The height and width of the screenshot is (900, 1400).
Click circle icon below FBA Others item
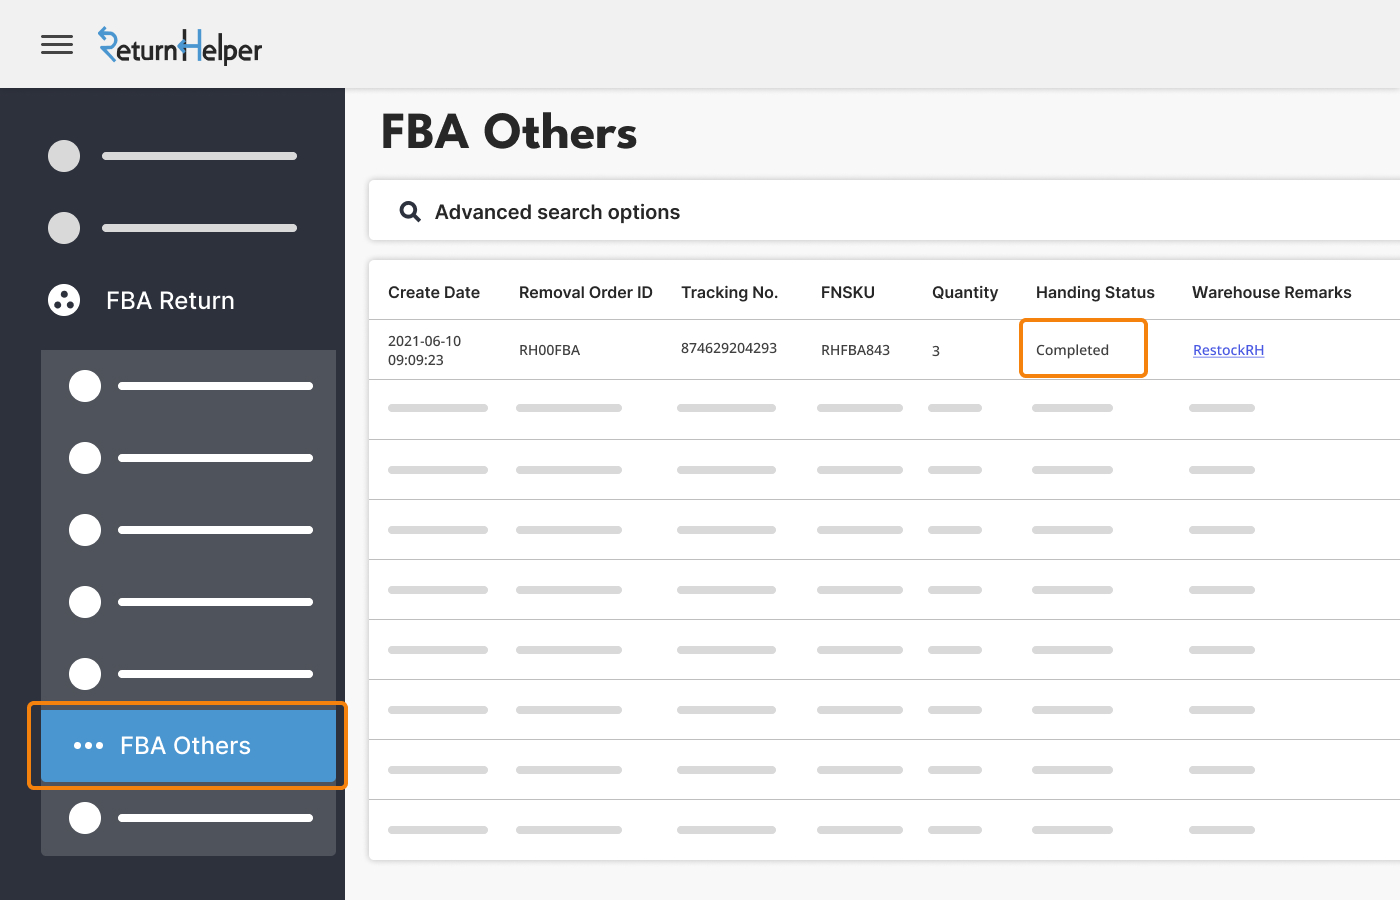pyautogui.click(x=85, y=818)
